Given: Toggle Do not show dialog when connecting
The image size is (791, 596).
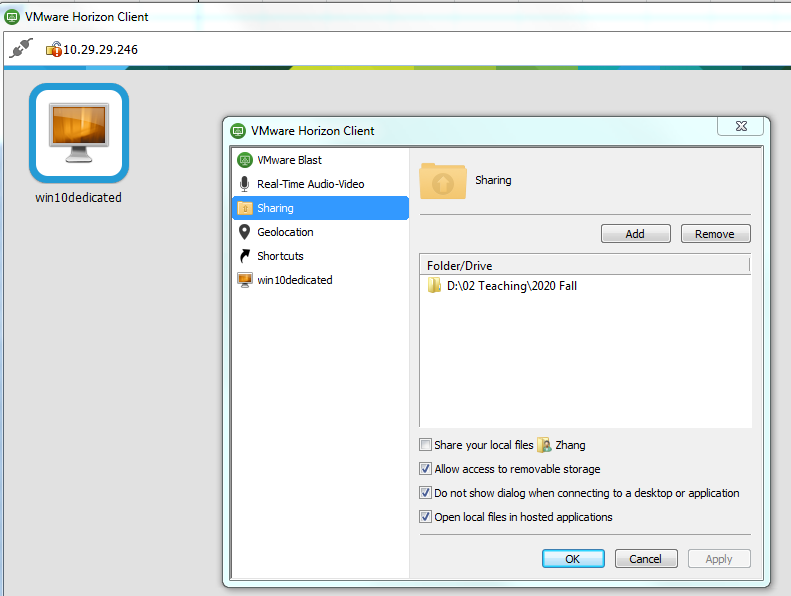Looking at the screenshot, I should [x=425, y=493].
